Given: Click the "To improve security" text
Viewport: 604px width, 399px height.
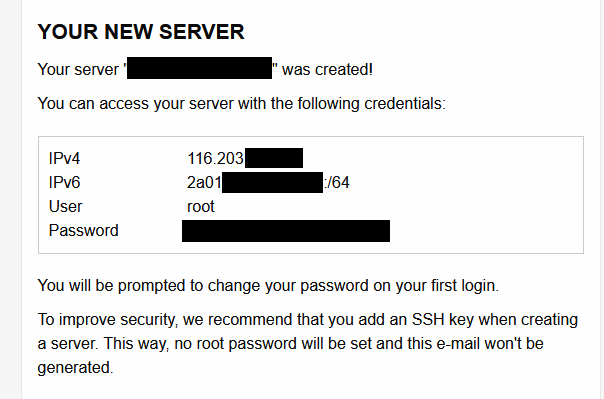Looking at the screenshot, I should coord(108,320).
